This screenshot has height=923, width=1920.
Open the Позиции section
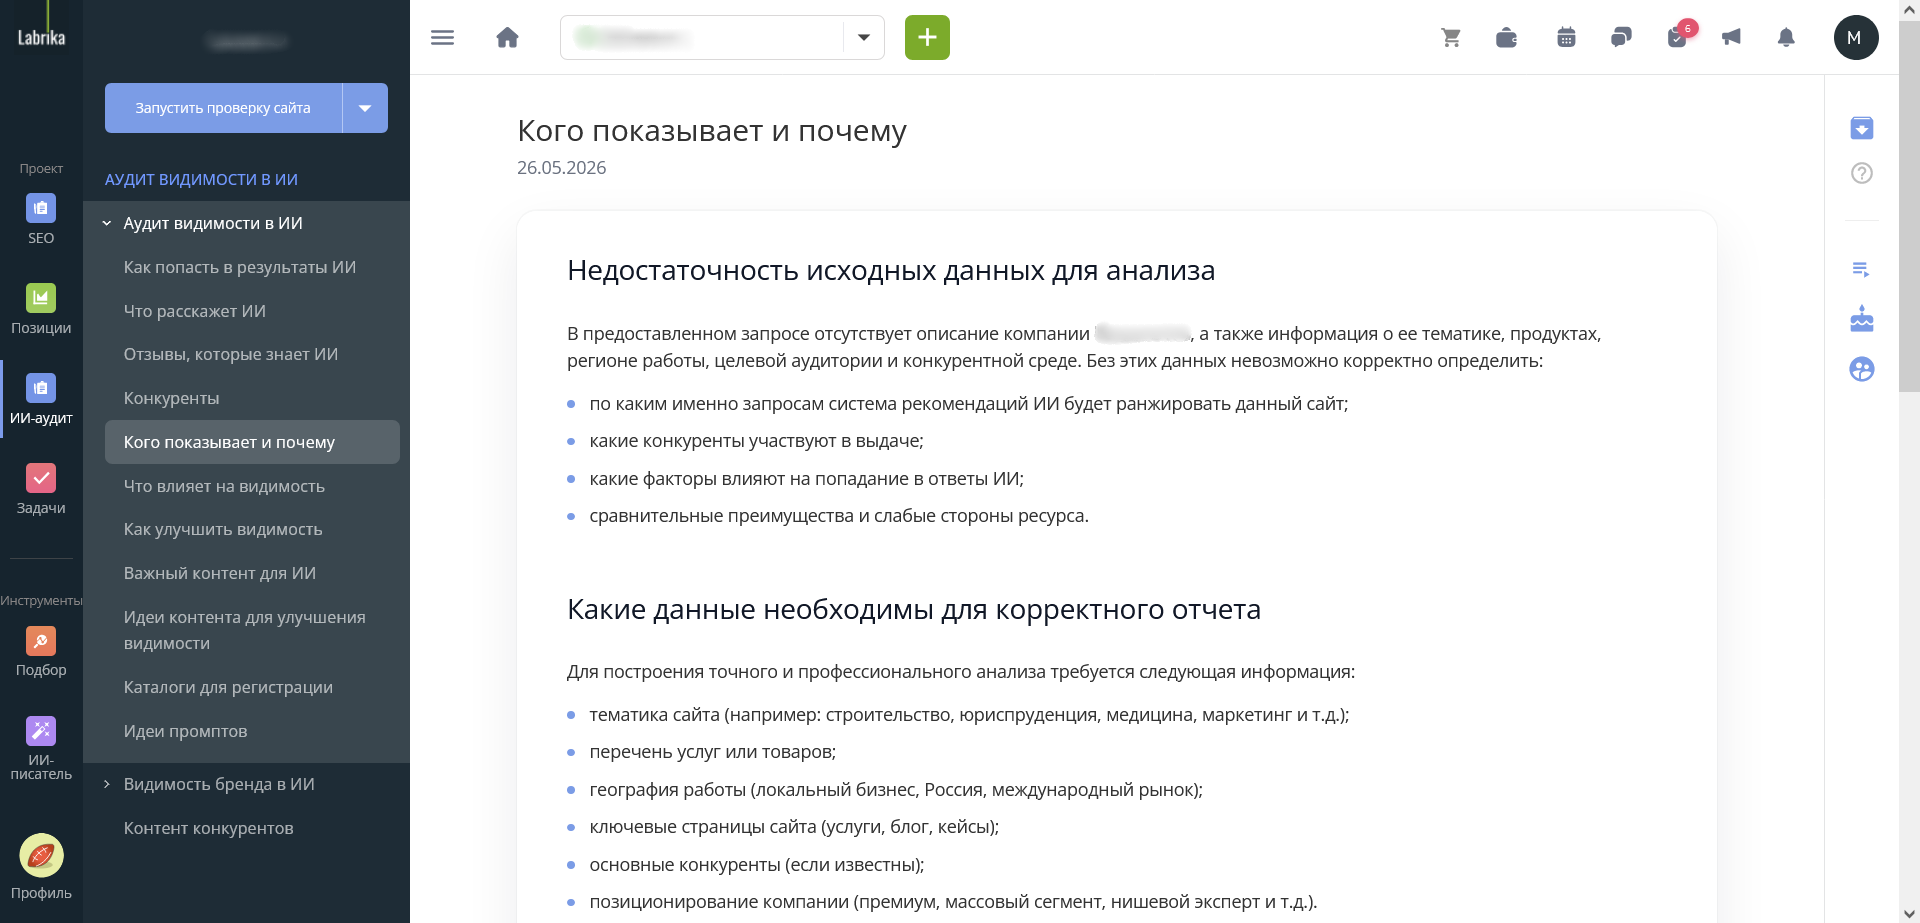pyautogui.click(x=41, y=309)
